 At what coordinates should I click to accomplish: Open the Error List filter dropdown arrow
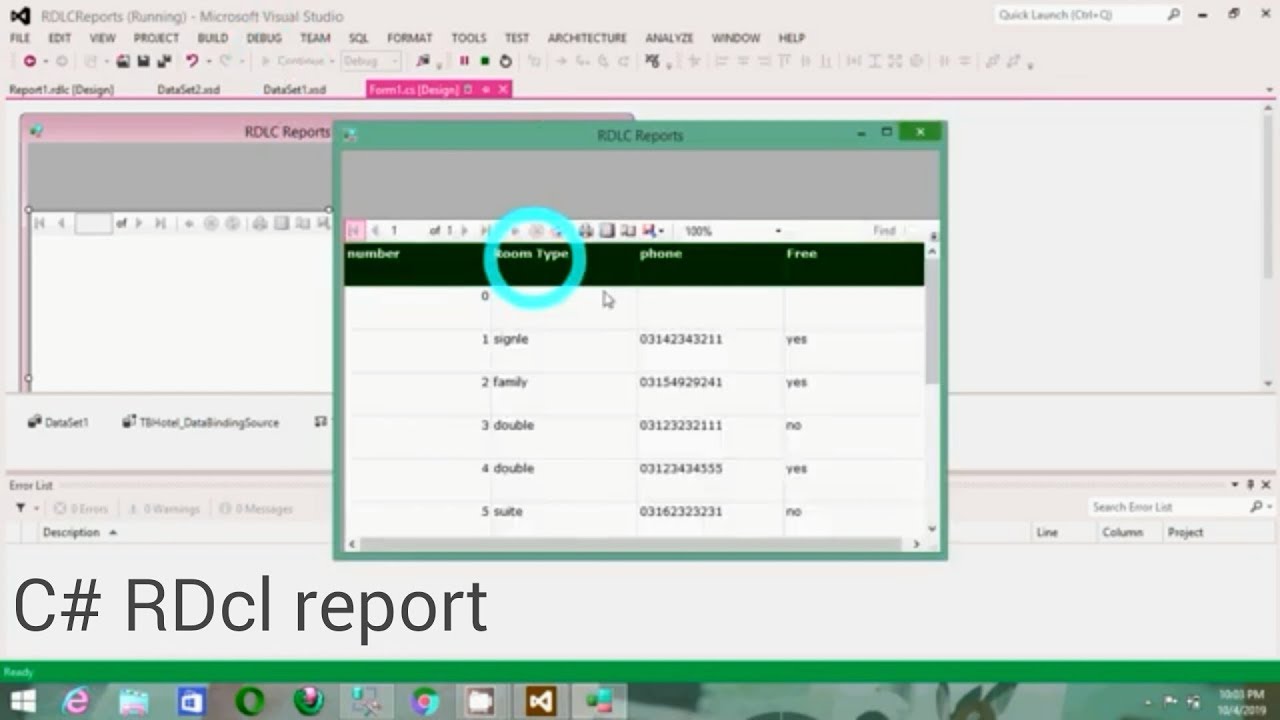[x=36, y=509]
